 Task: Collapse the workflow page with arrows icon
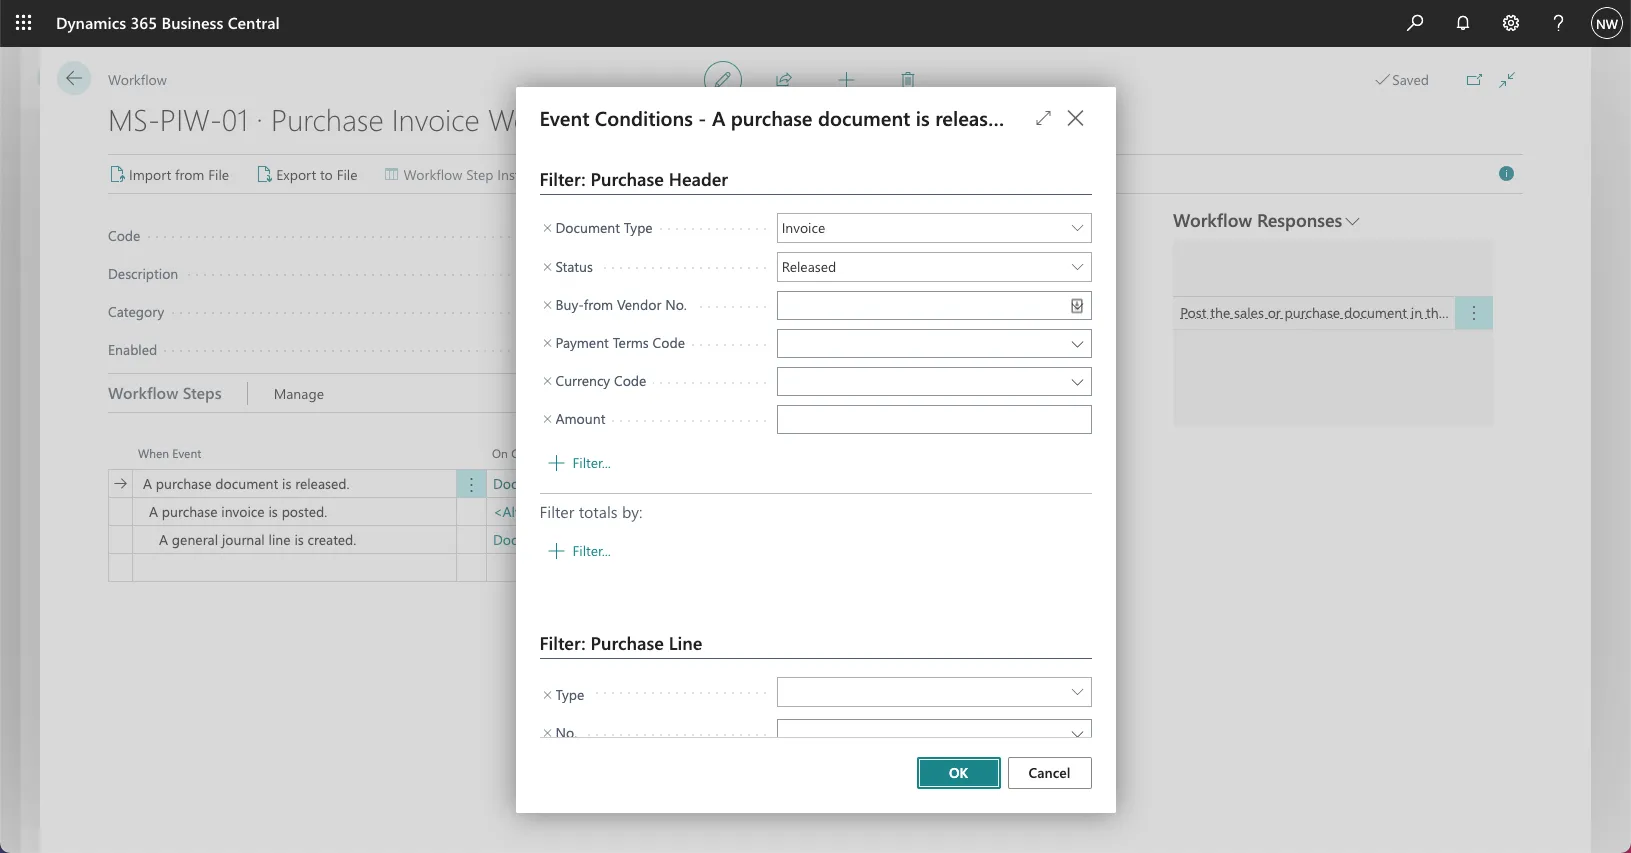[1508, 80]
